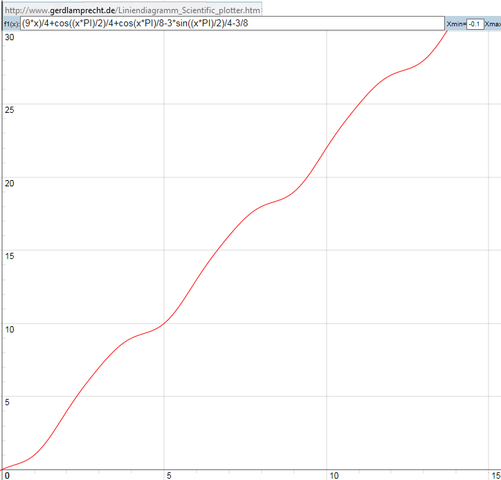Click the Xmin label beside the formula field
This screenshot has height=480, width=501.
tap(456, 24)
